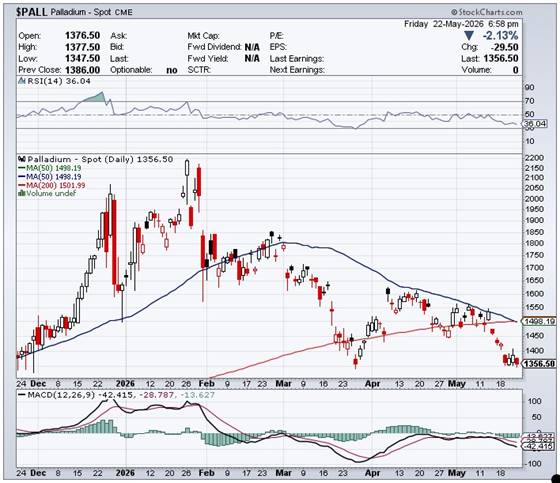560x483 pixels.
Task: Click the MACD axis tag -42.415
Action: point(539,447)
